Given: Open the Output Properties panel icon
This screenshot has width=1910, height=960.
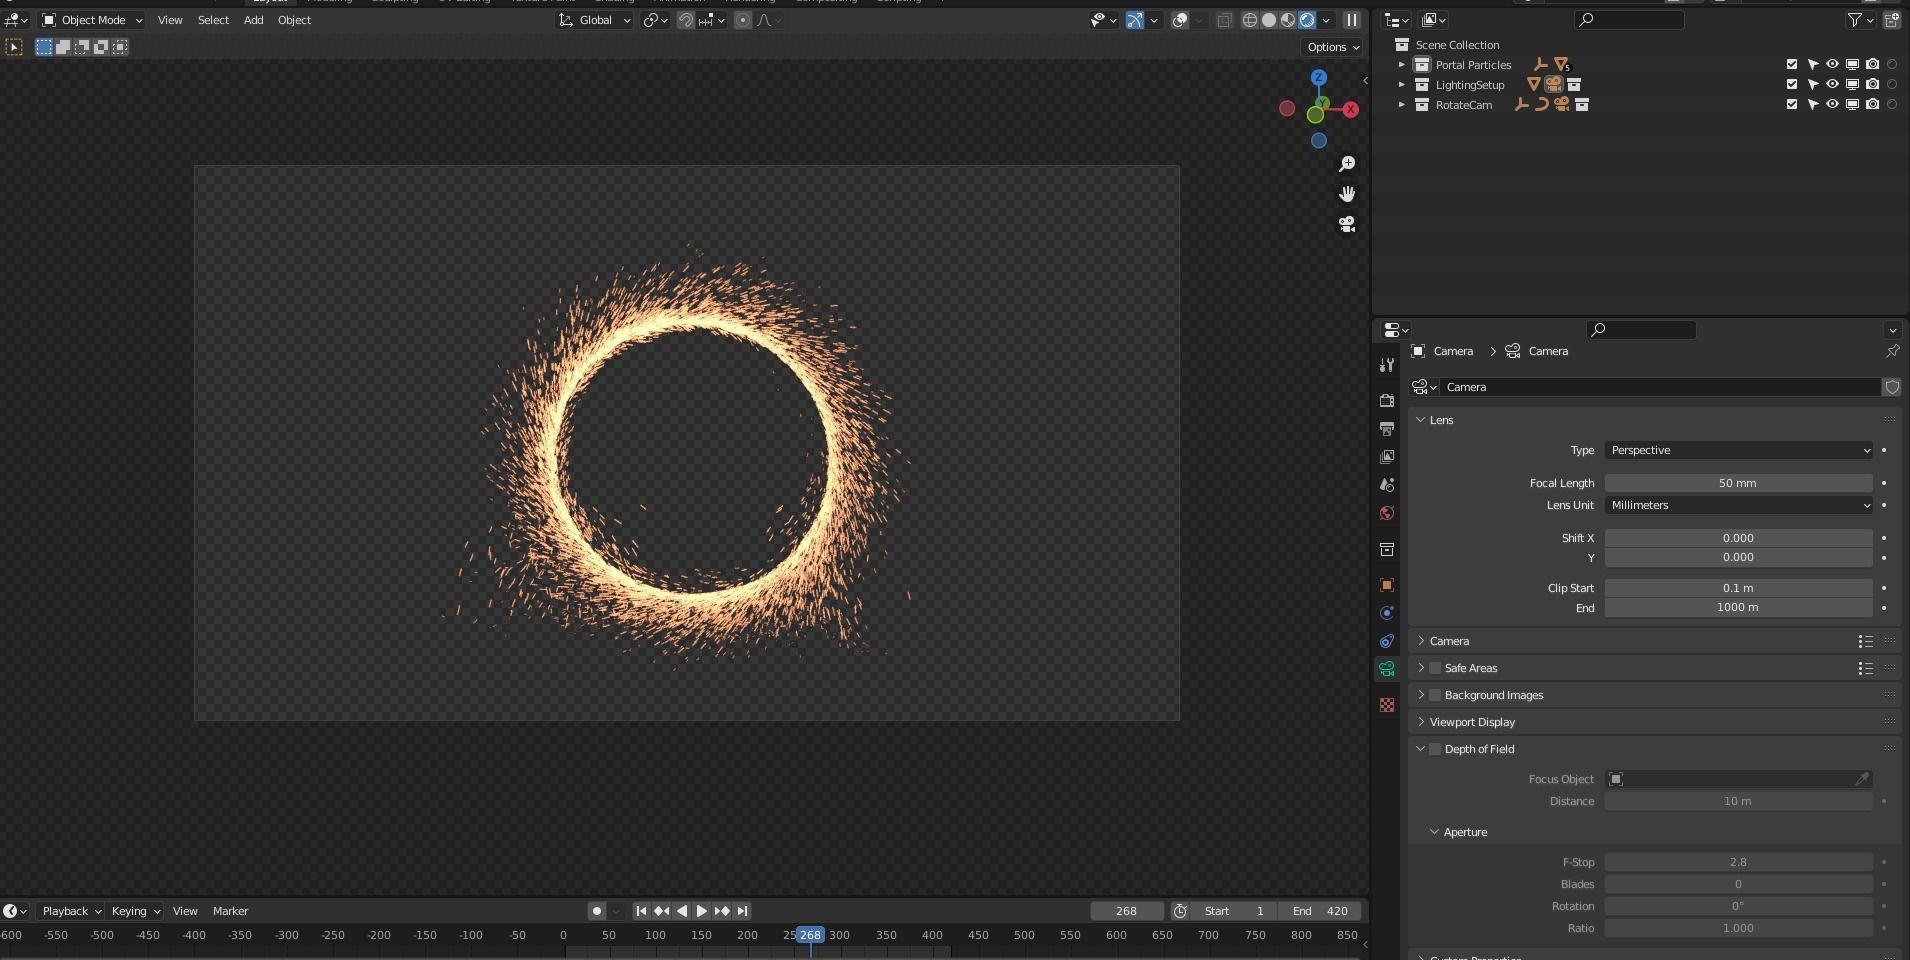Looking at the screenshot, I should click(1387, 429).
